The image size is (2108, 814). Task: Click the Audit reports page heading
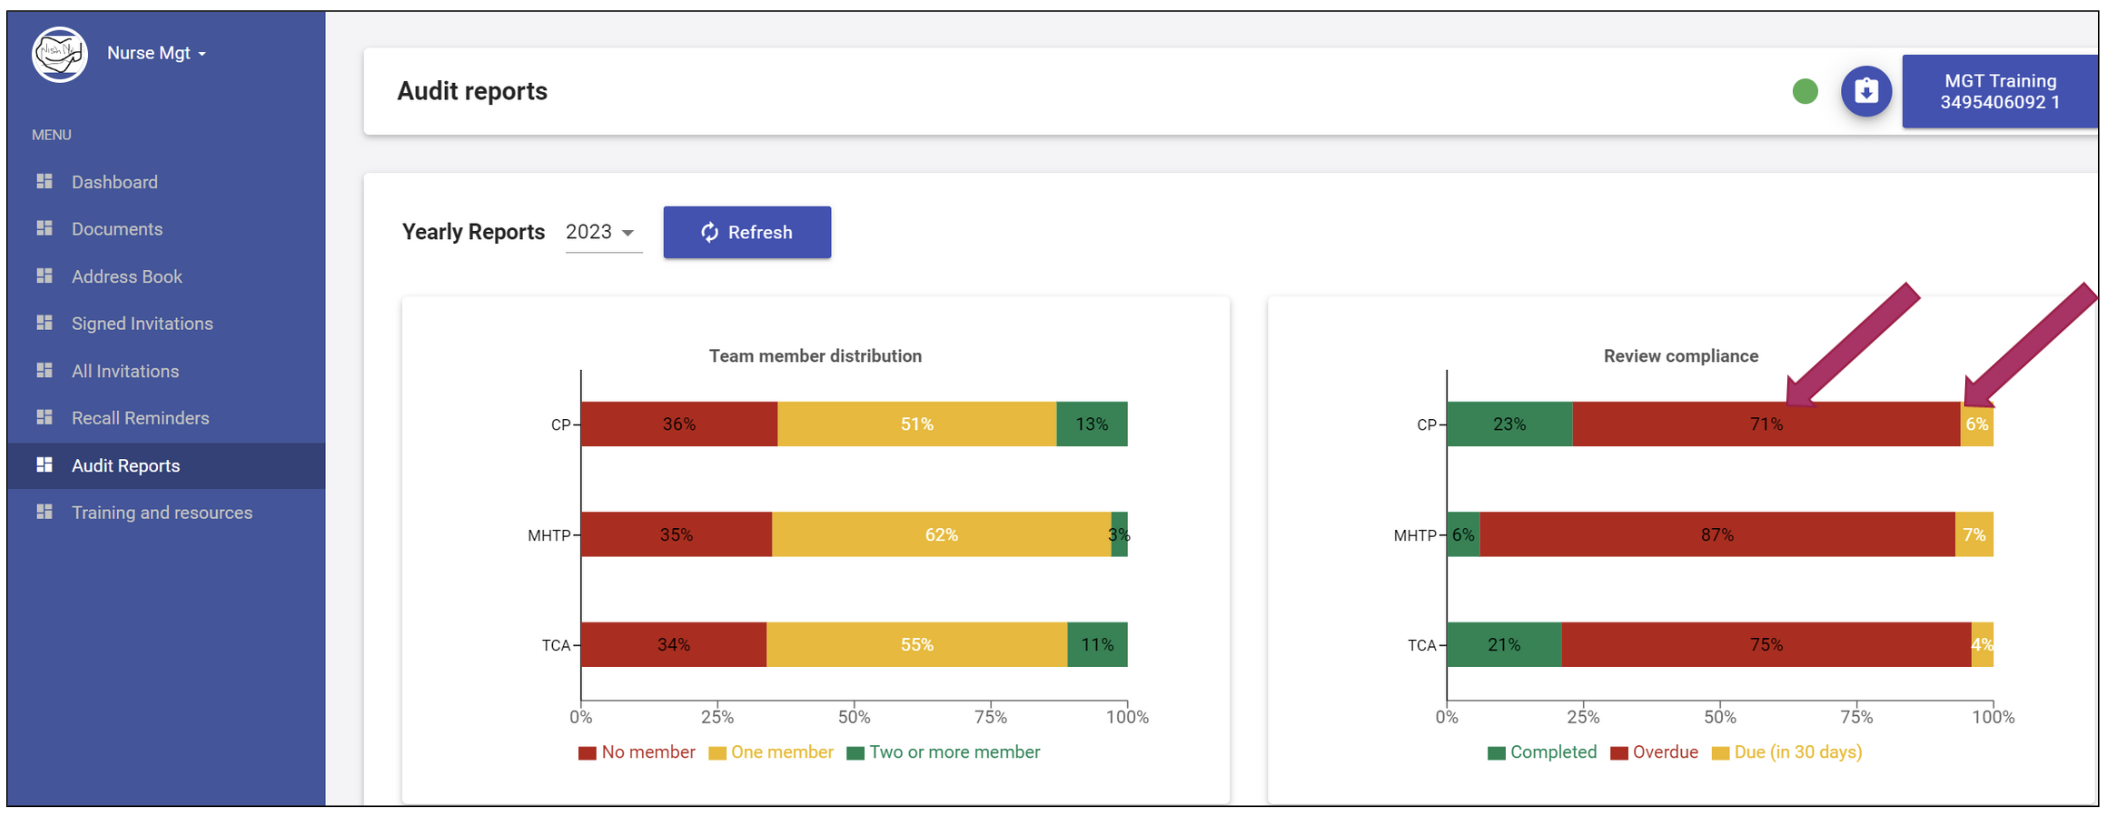pos(472,91)
